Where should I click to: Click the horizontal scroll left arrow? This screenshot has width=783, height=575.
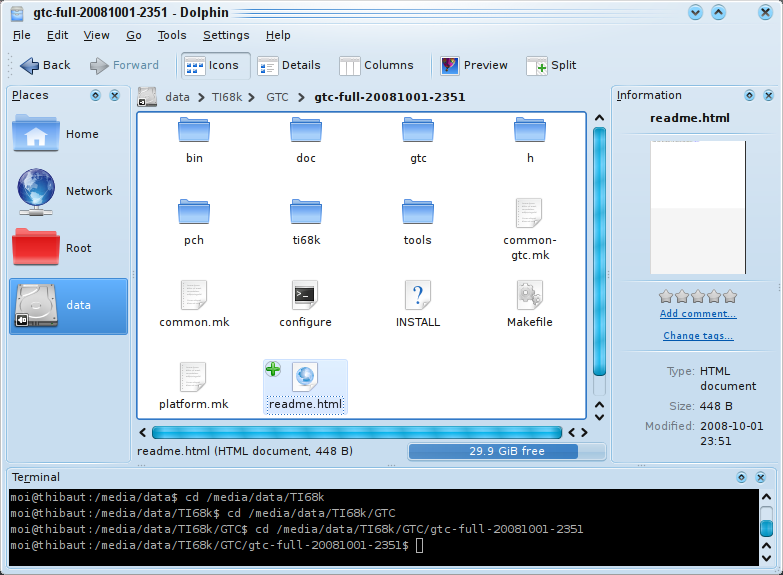(143, 432)
